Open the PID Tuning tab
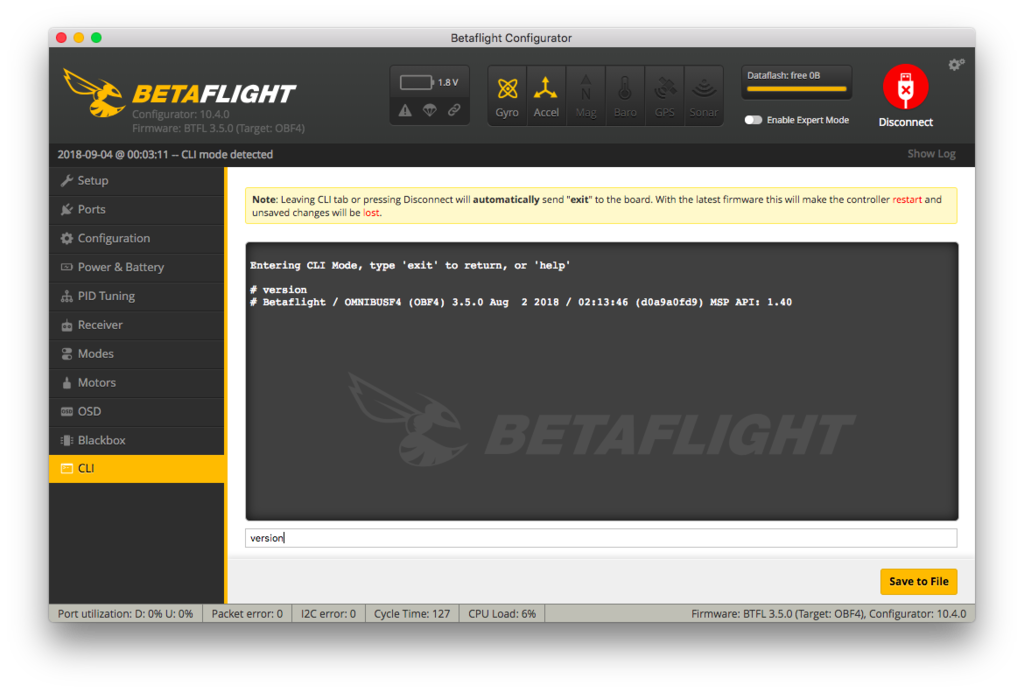The image size is (1024, 692). tap(136, 296)
